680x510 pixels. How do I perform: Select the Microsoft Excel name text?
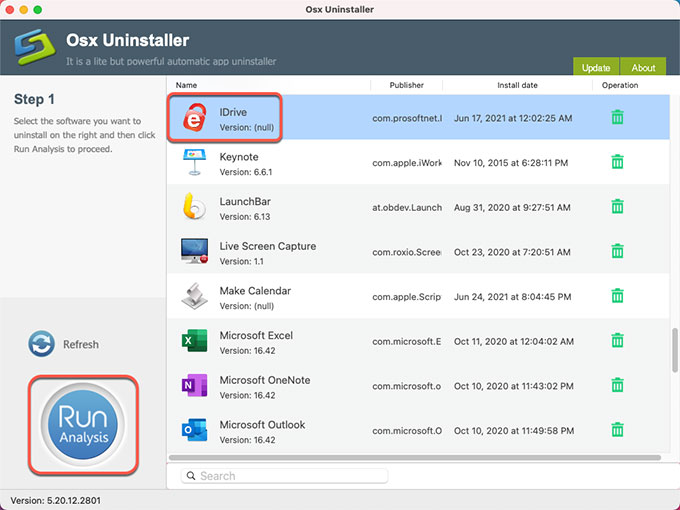pyautogui.click(x=256, y=335)
